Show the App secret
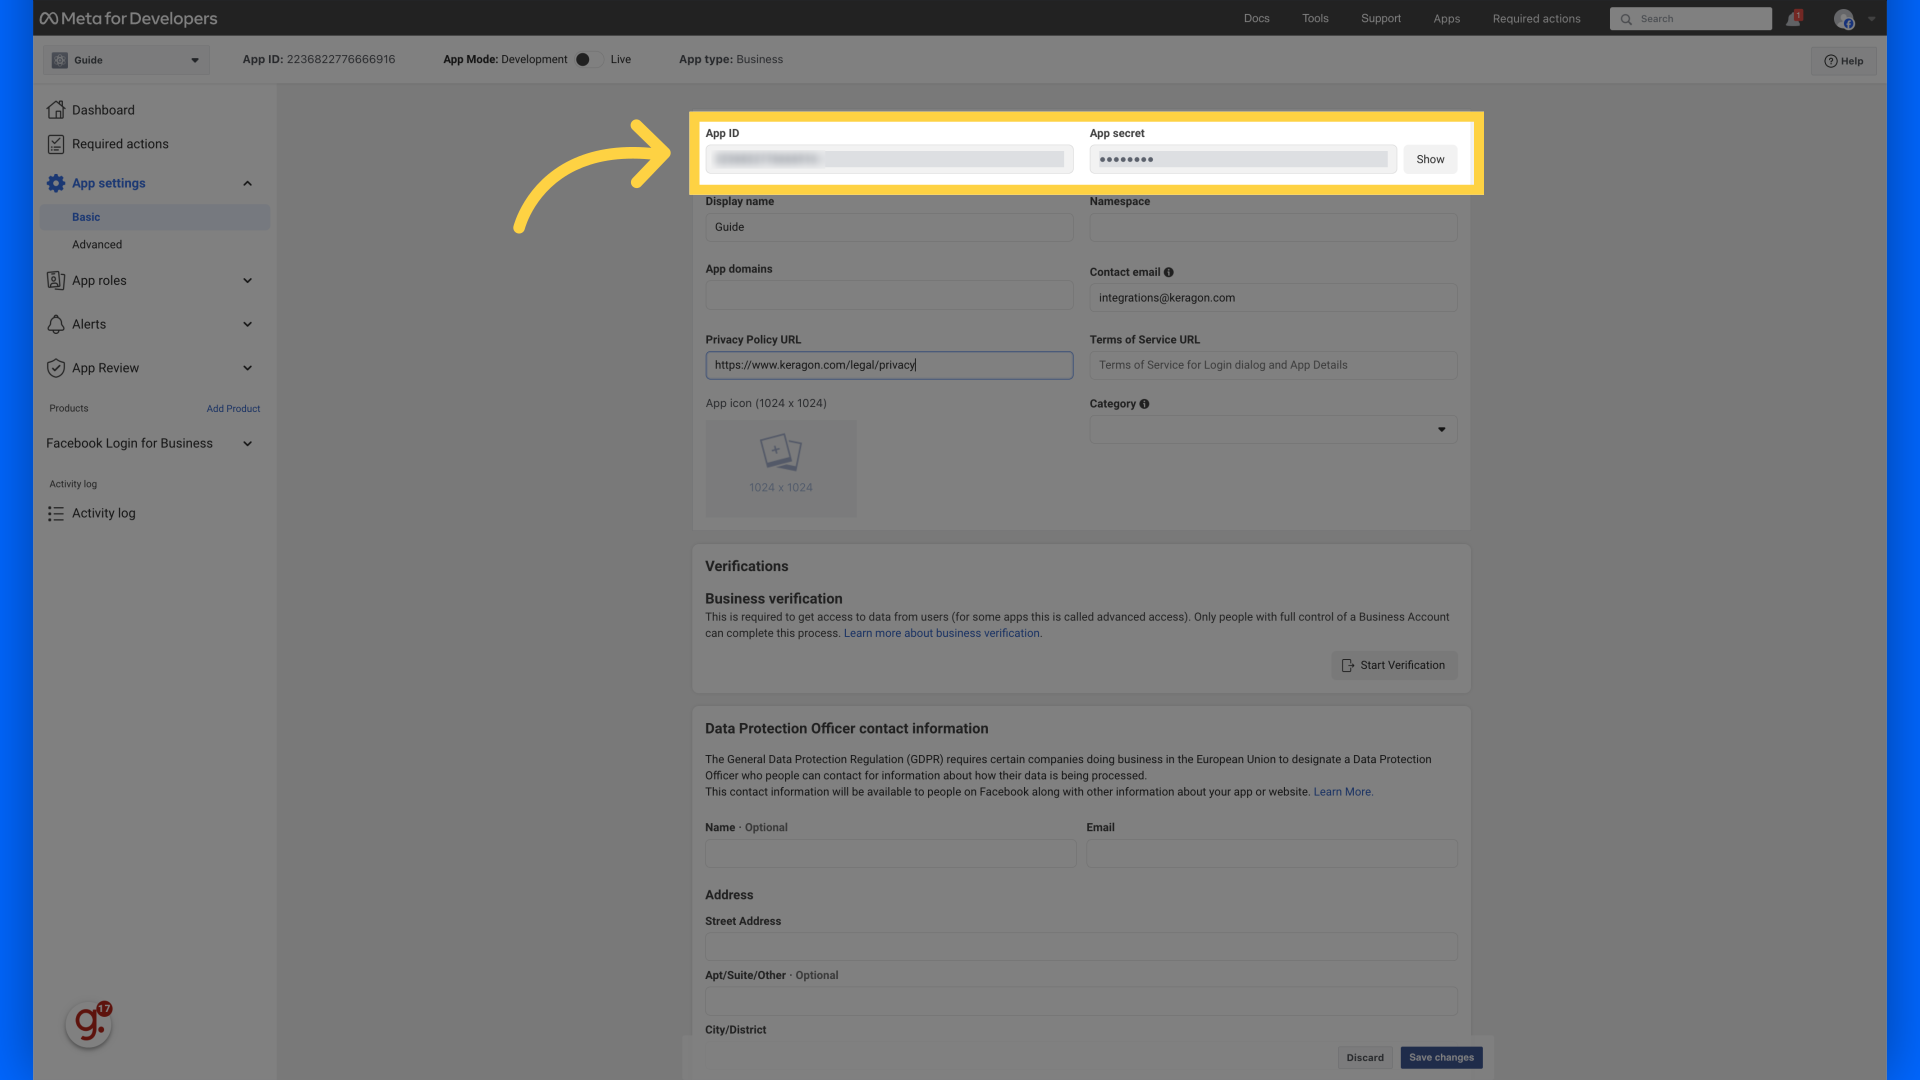The image size is (1920, 1080). pyautogui.click(x=1430, y=159)
